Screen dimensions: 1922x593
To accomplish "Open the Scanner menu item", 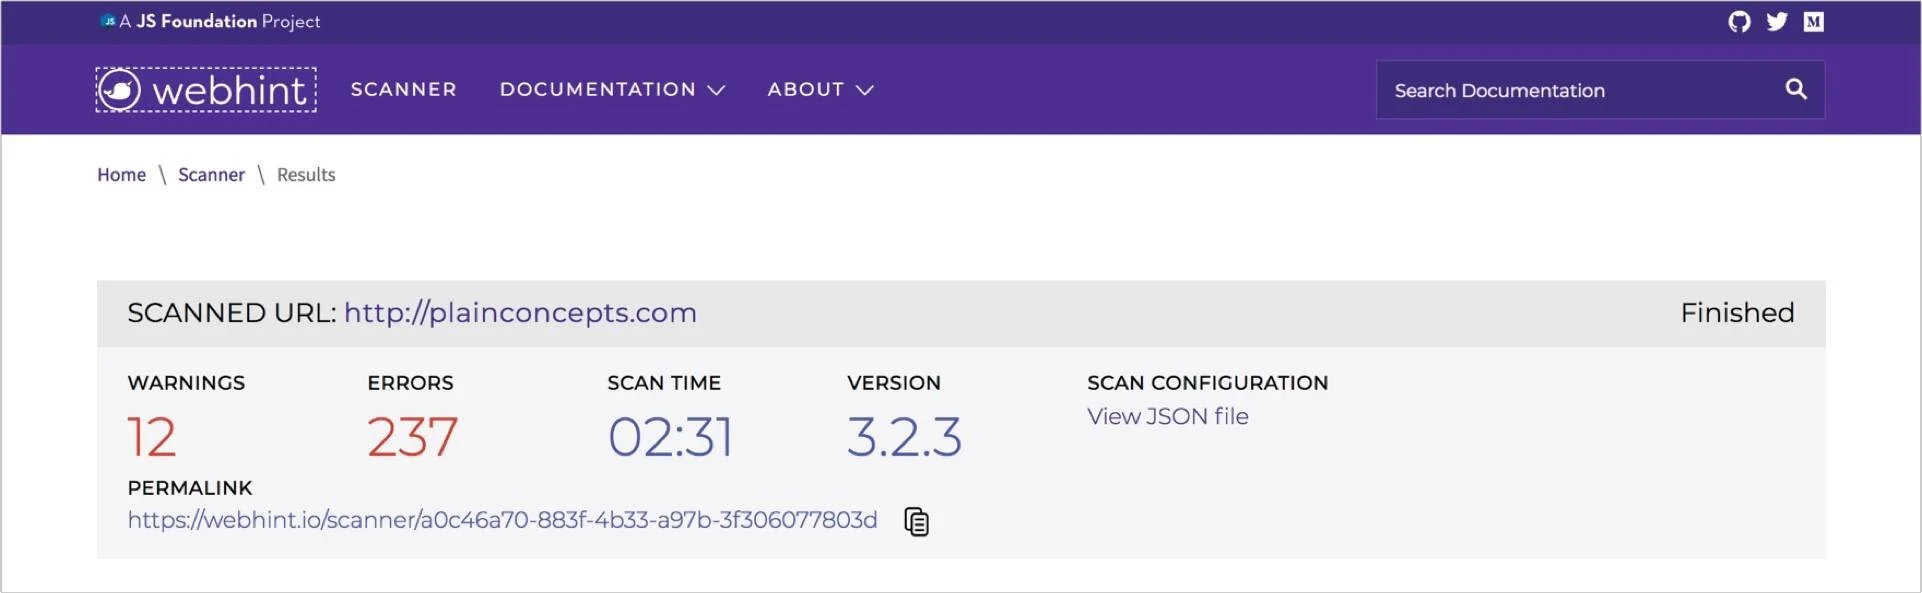I will coord(403,90).
